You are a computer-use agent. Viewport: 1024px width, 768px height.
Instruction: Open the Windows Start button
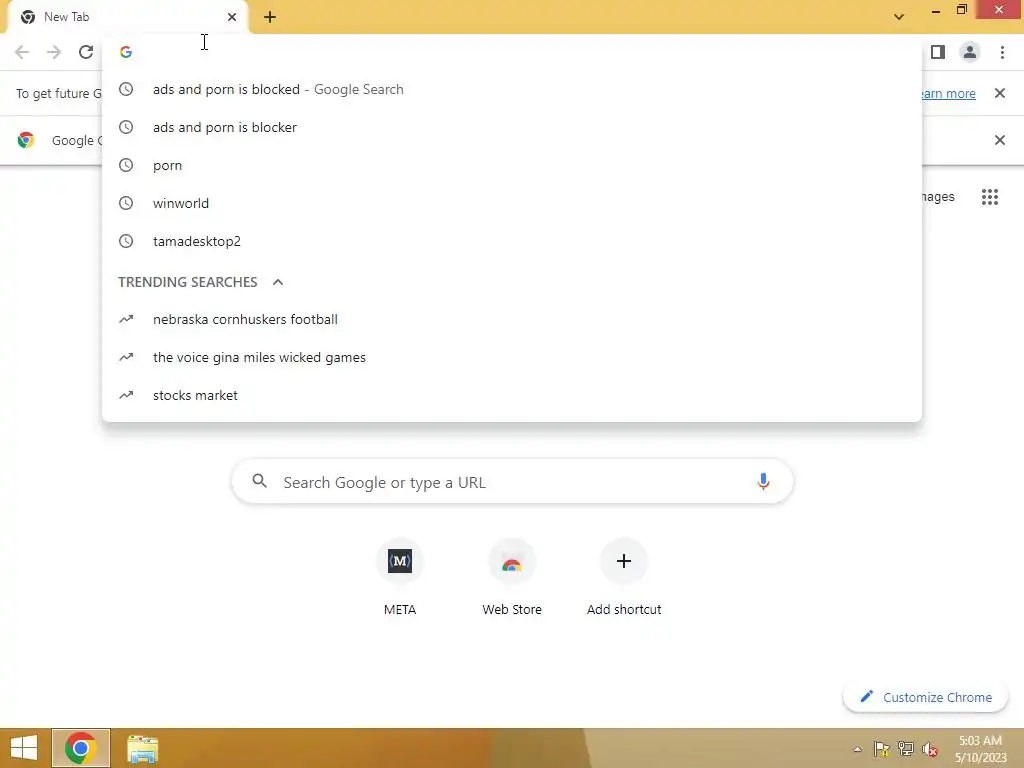[24, 748]
